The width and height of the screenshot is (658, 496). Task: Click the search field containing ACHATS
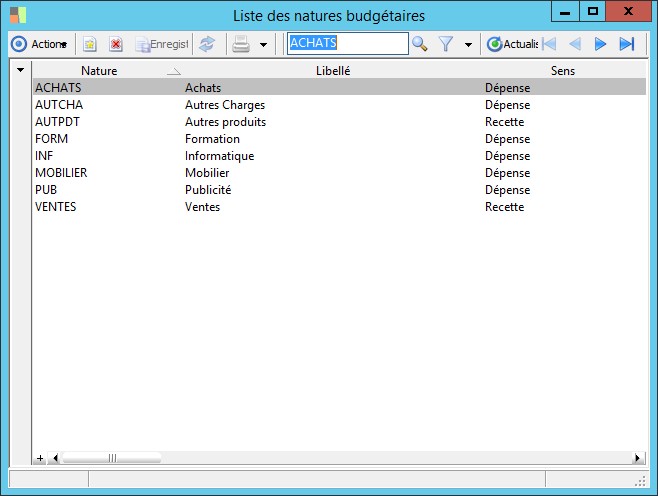click(x=347, y=43)
